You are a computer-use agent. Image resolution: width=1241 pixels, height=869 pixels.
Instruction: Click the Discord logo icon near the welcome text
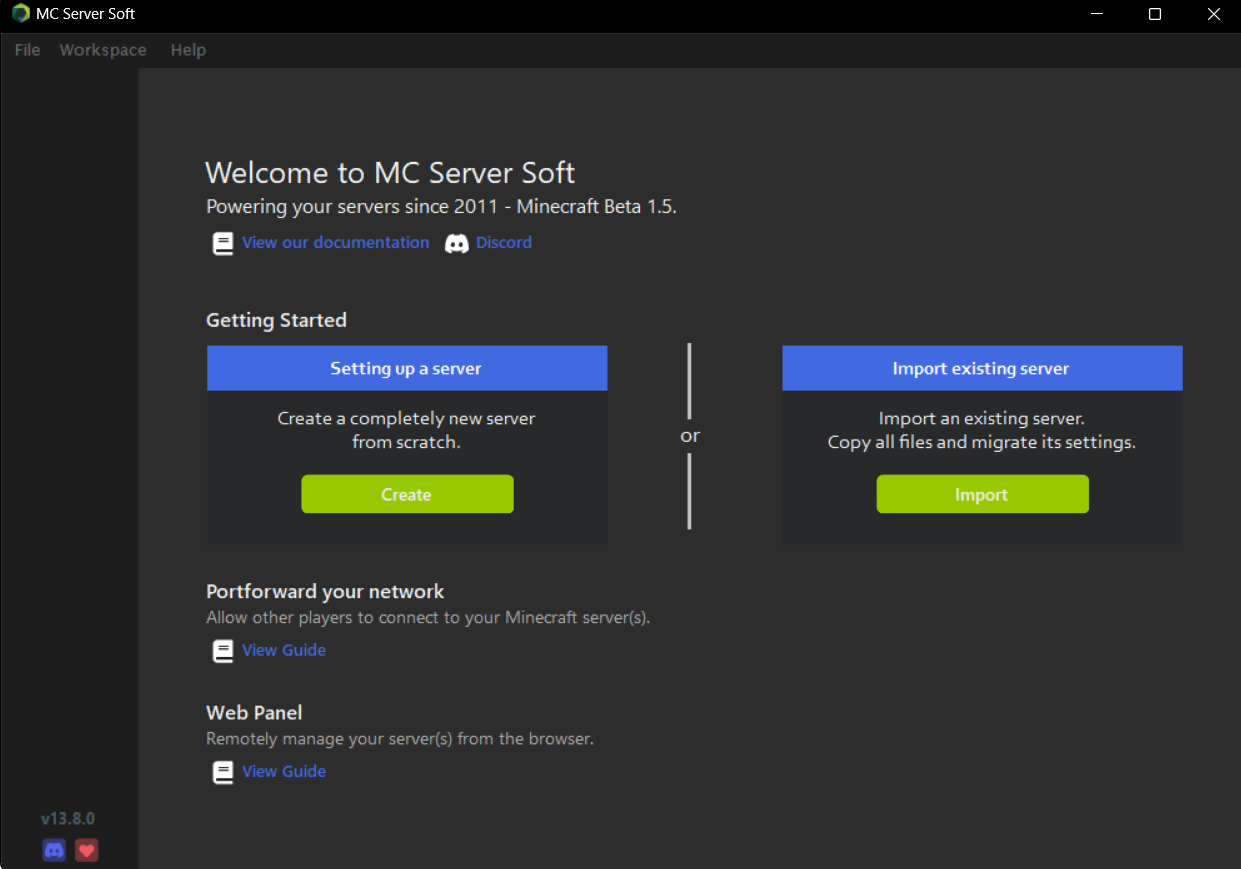point(457,243)
